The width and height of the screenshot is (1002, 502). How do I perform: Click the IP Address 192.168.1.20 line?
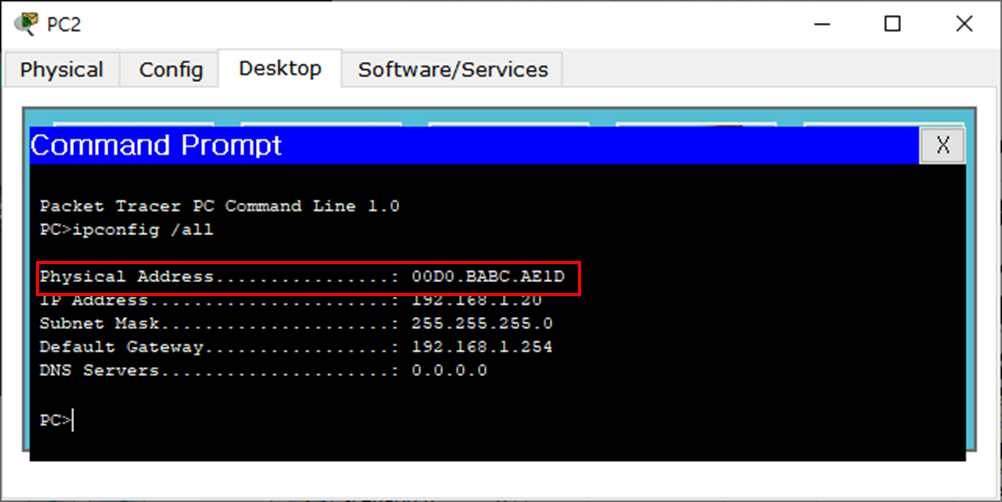(x=291, y=300)
